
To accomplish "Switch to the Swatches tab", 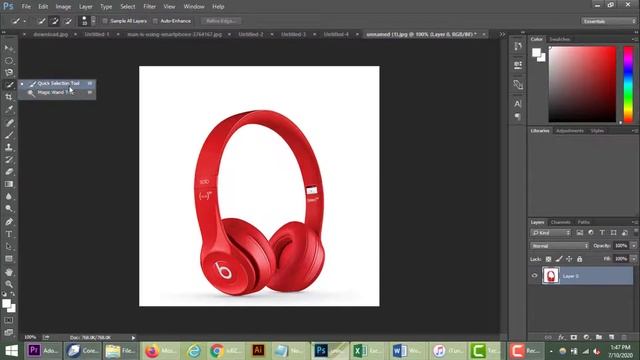I will 559,39.
